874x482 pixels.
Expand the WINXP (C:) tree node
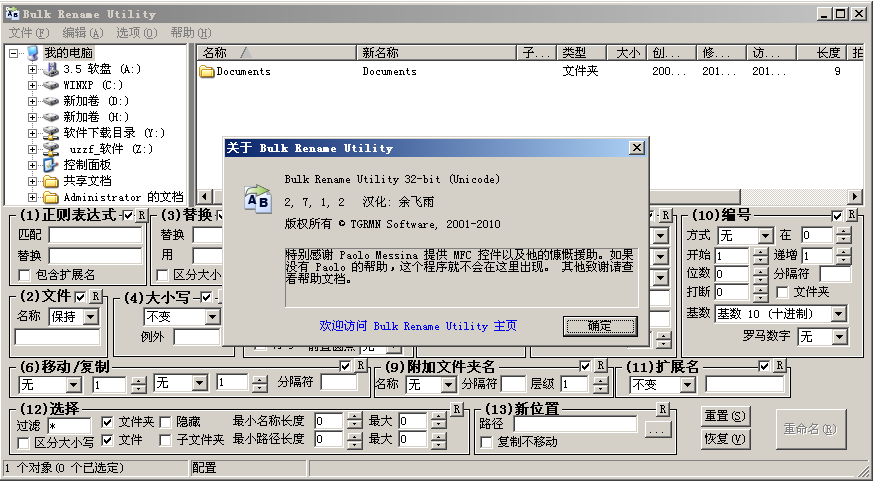point(32,85)
